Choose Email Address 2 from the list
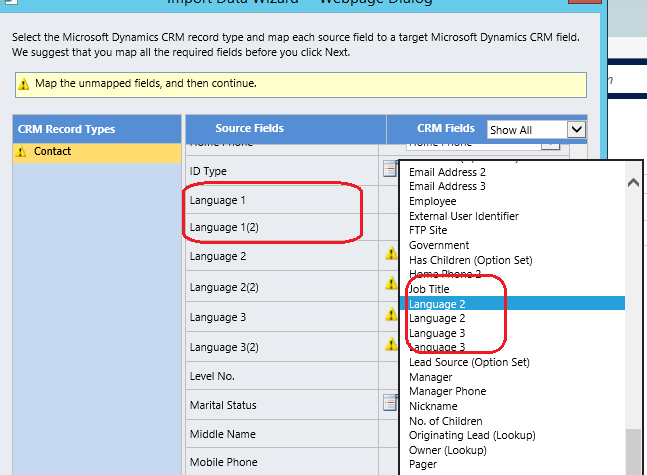This screenshot has height=475, width=647. 447,172
